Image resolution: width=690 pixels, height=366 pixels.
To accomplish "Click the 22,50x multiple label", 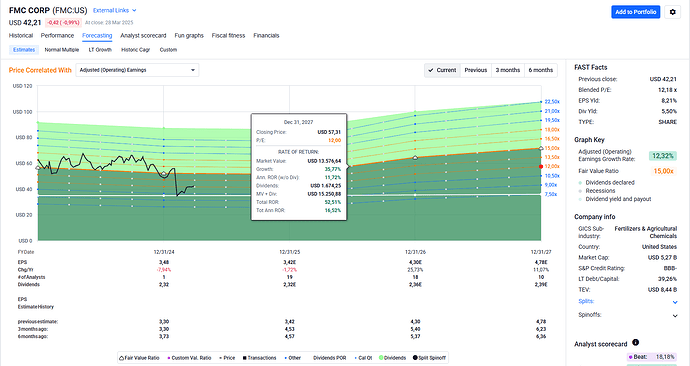I will pos(552,102).
